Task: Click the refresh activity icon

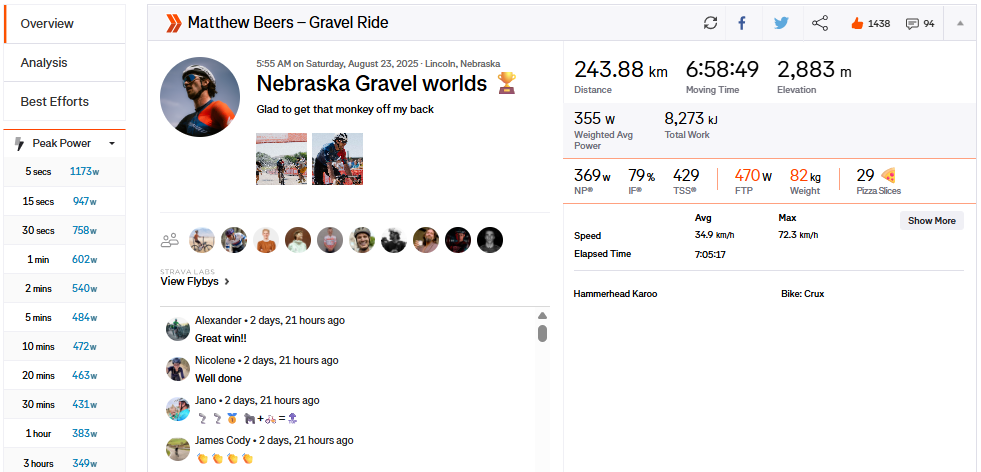Action: point(711,23)
